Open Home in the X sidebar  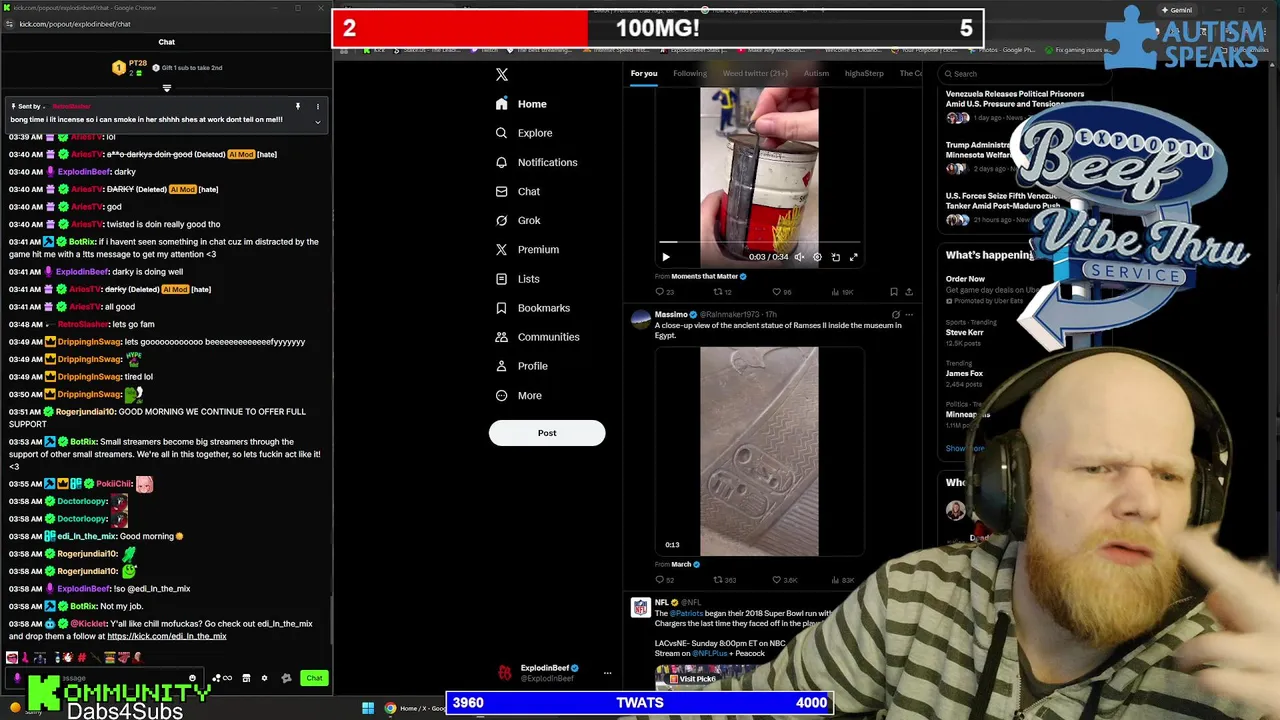click(521, 104)
